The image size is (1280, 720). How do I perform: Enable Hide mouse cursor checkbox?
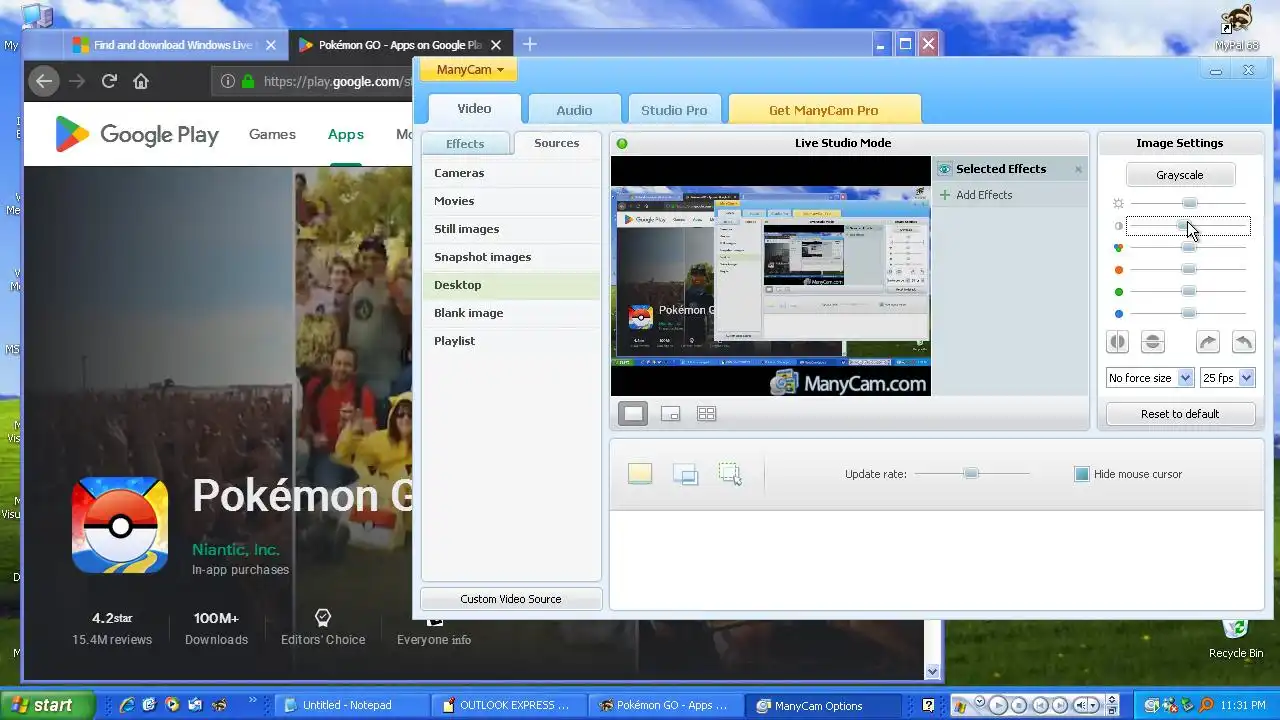click(x=1081, y=474)
